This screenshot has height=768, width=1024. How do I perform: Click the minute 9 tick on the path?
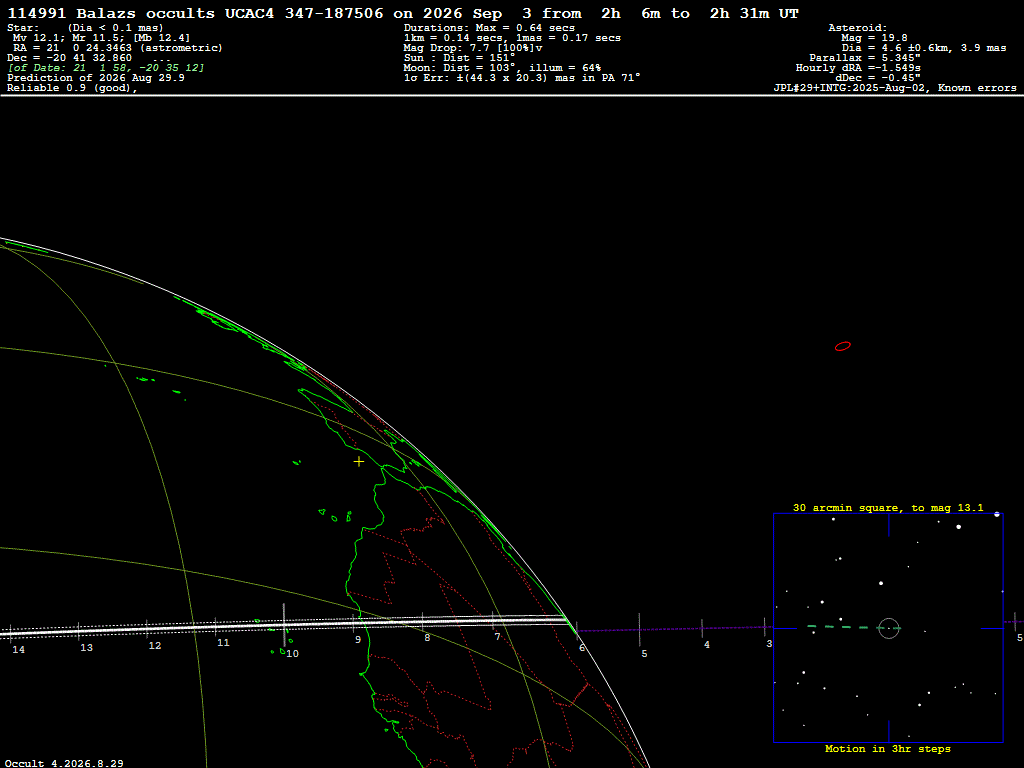coord(354,623)
